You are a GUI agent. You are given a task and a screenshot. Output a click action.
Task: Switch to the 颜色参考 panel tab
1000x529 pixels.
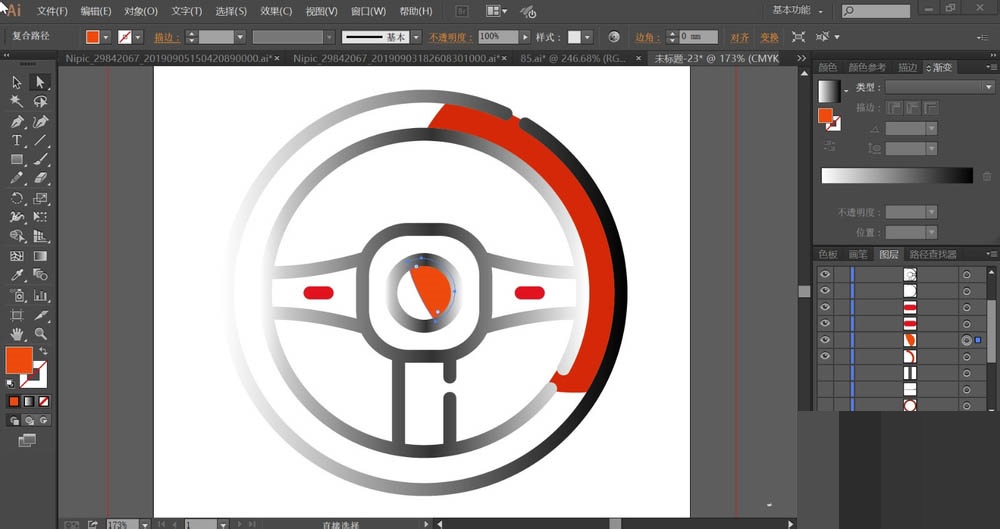tap(867, 67)
